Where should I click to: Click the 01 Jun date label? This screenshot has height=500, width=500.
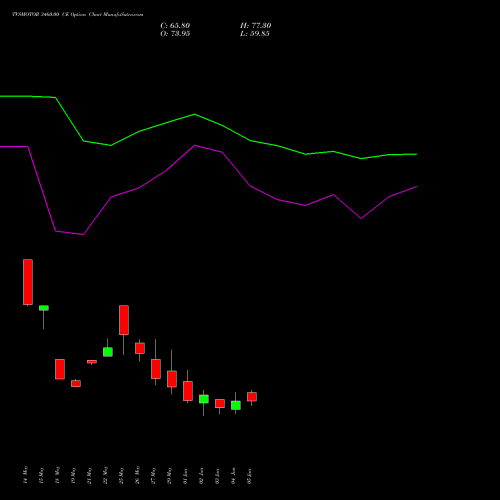[186, 475]
